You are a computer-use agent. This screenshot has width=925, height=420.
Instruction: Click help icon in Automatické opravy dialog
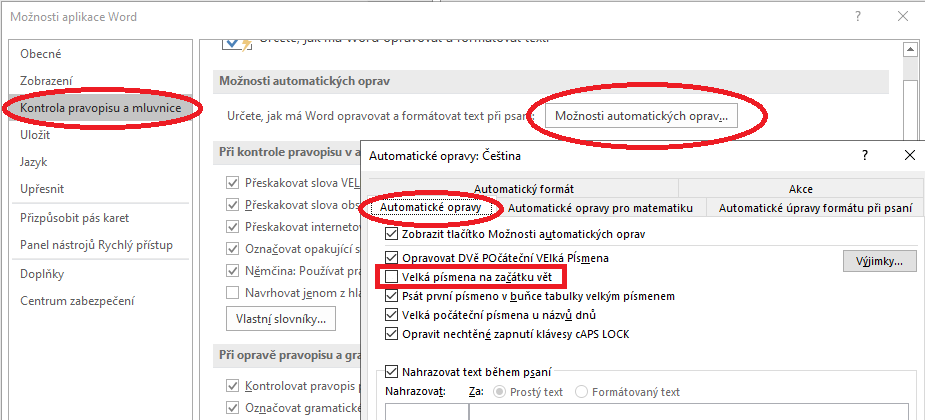[865, 156]
